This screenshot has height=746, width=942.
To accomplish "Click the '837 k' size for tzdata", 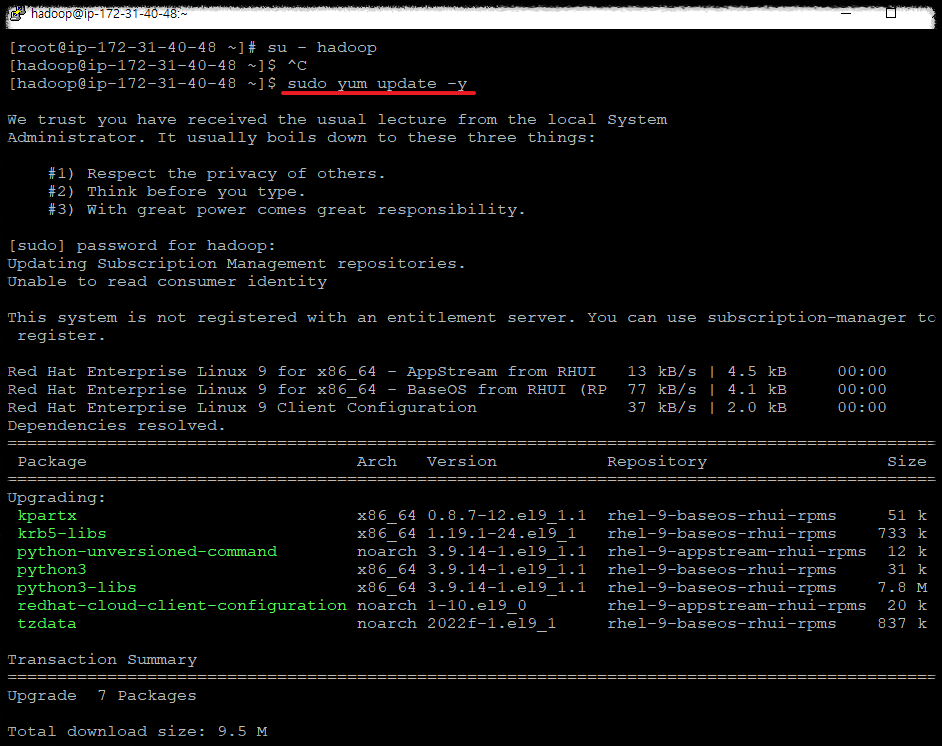I will click(x=902, y=624).
